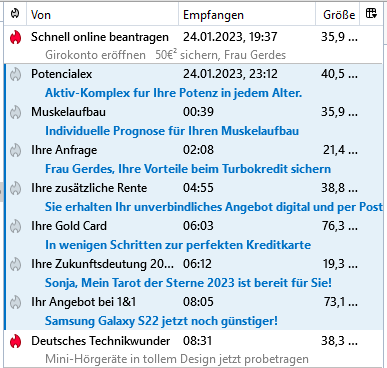Open subject Samsung Galaxy S22 jetzt noch günstiger

tap(161, 321)
